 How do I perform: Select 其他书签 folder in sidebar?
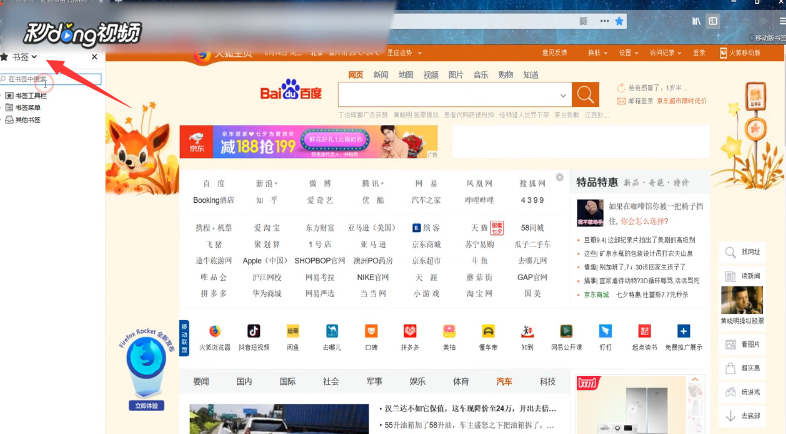28,120
